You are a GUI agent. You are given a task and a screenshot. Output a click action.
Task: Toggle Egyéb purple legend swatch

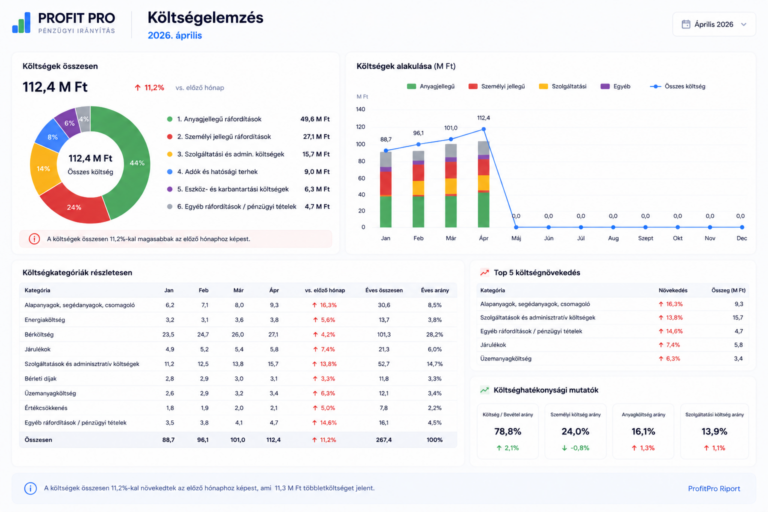(605, 86)
